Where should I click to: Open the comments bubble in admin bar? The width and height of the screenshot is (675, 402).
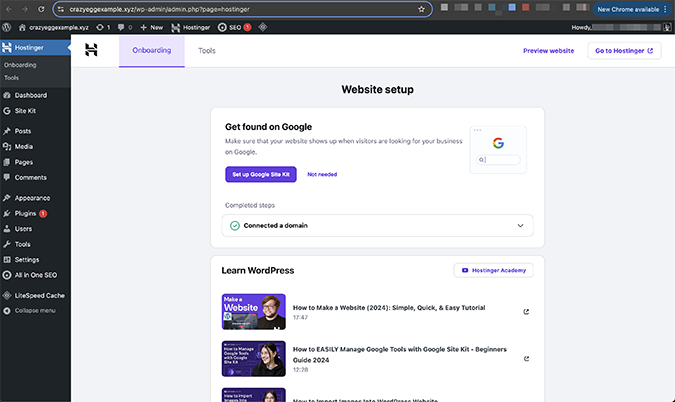coord(125,27)
